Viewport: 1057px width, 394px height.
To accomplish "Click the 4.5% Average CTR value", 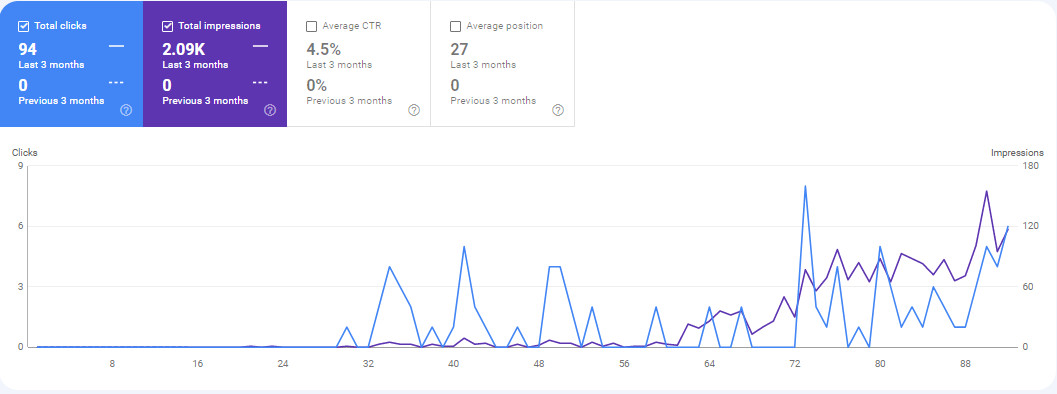I will point(324,49).
